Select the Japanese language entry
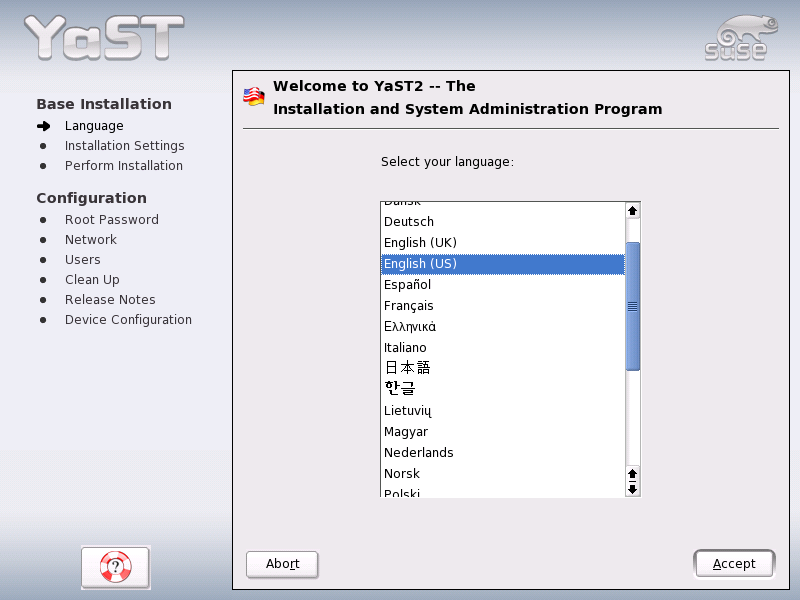This screenshot has width=800, height=600. (x=407, y=367)
